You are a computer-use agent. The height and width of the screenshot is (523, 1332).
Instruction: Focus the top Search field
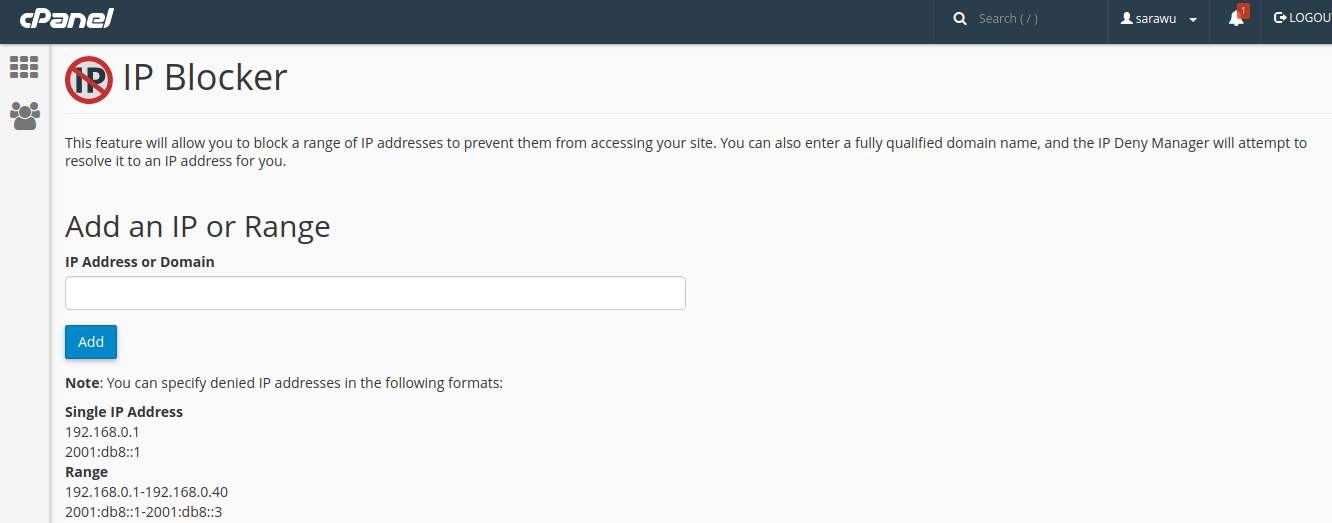click(x=1030, y=19)
